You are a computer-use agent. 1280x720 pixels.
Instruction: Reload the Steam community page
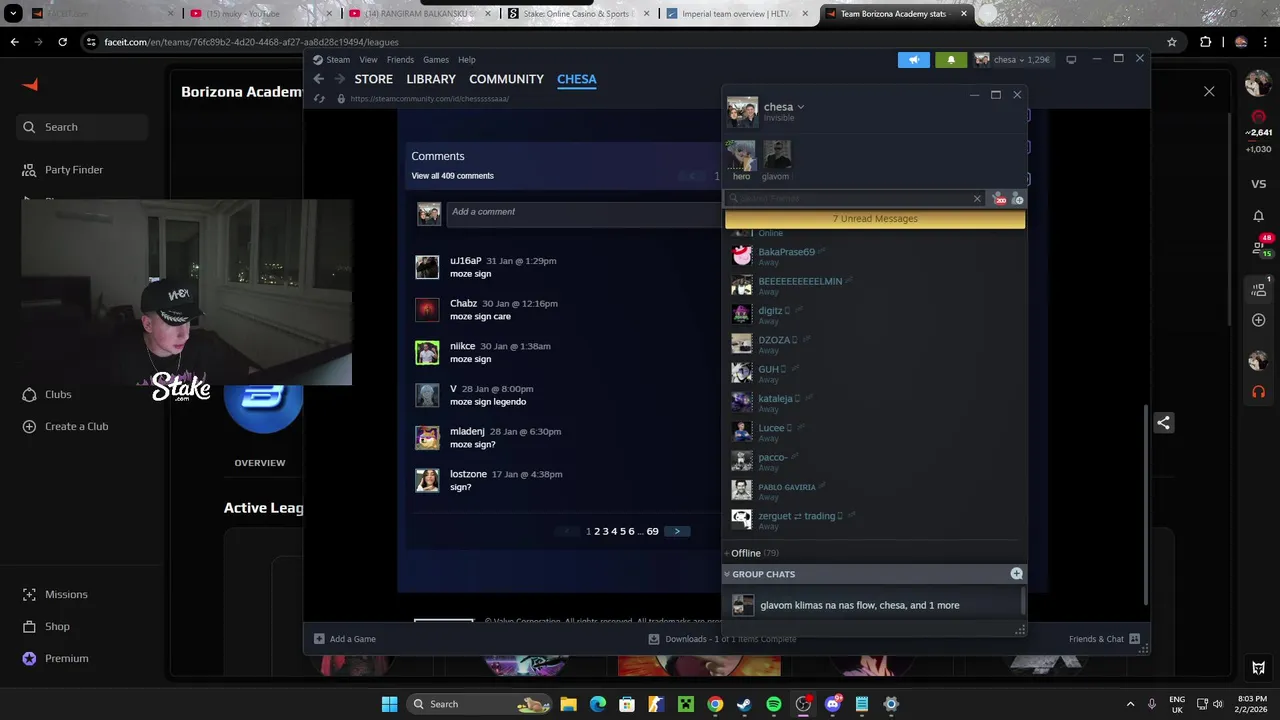(x=319, y=99)
